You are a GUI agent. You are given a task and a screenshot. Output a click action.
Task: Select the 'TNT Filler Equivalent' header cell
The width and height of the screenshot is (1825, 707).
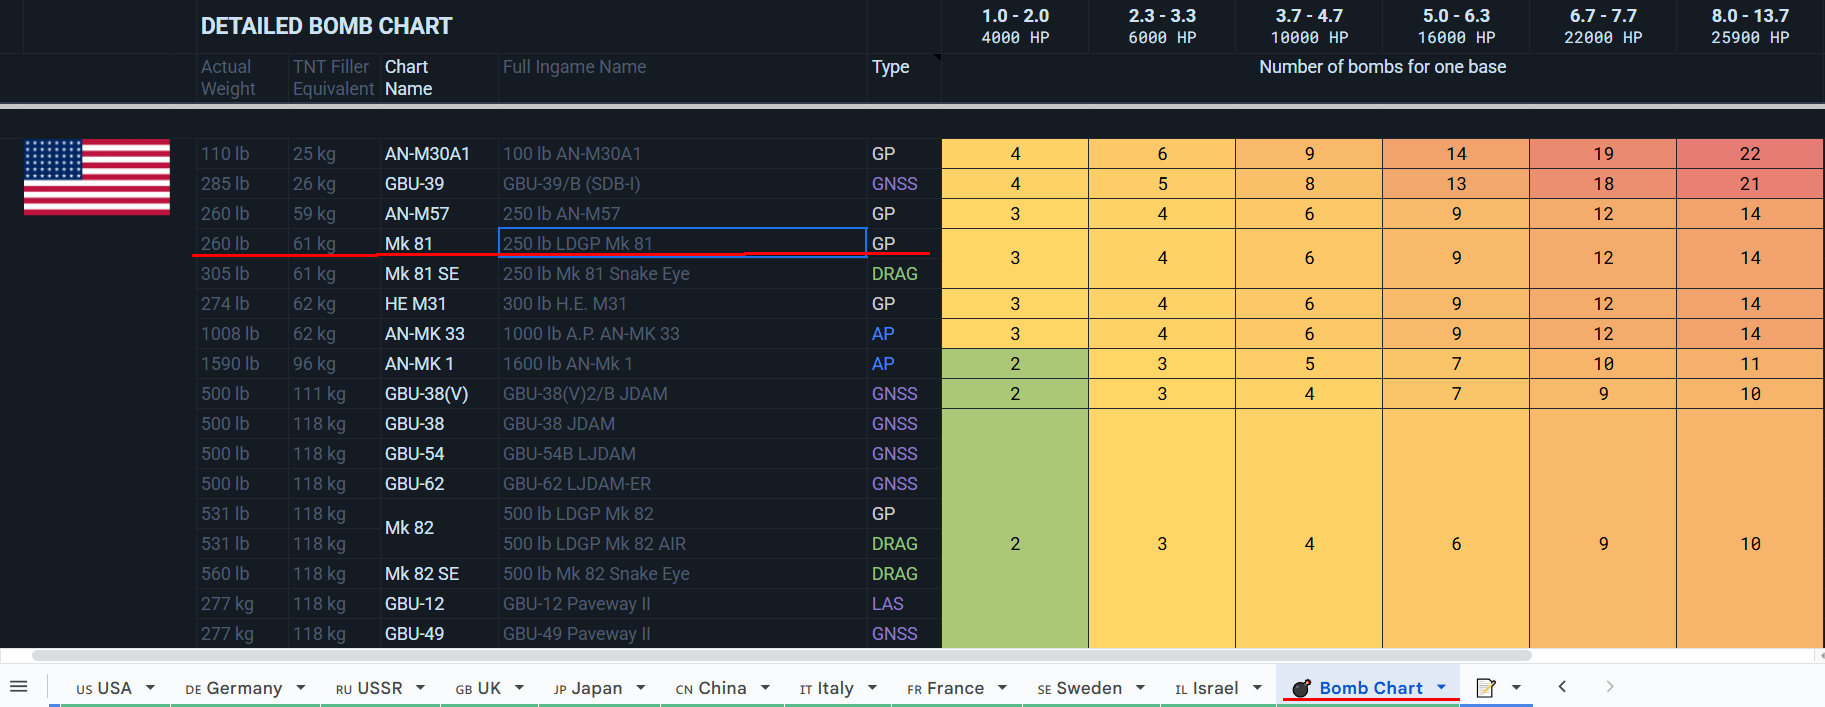pyautogui.click(x=334, y=78)
